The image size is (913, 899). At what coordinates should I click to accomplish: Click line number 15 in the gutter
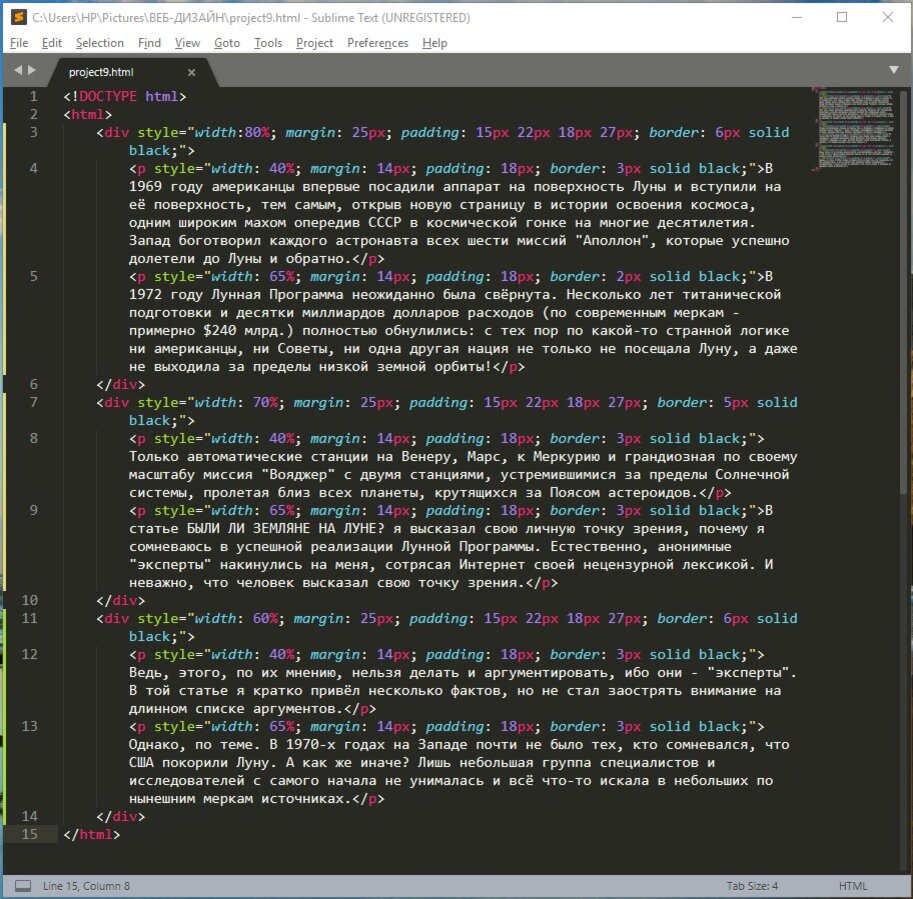point(30,834)
